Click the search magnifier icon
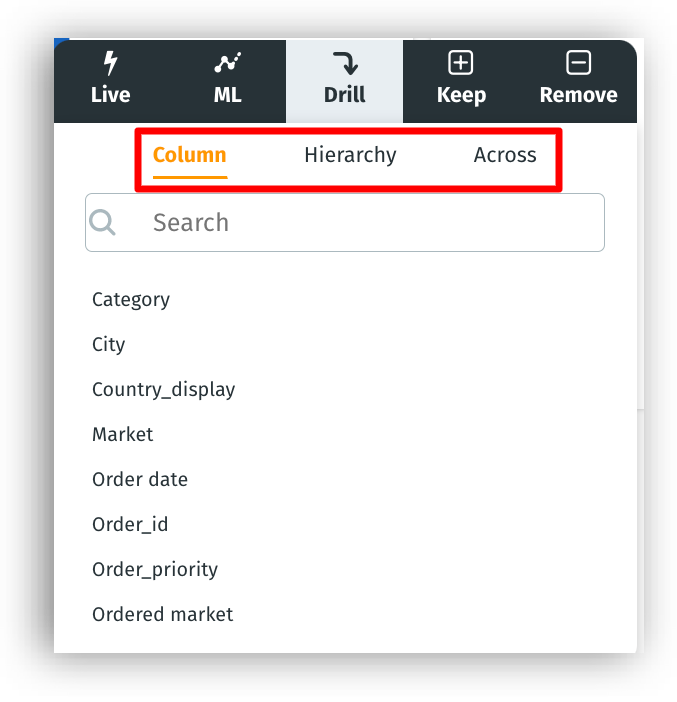 coord(103,222)
